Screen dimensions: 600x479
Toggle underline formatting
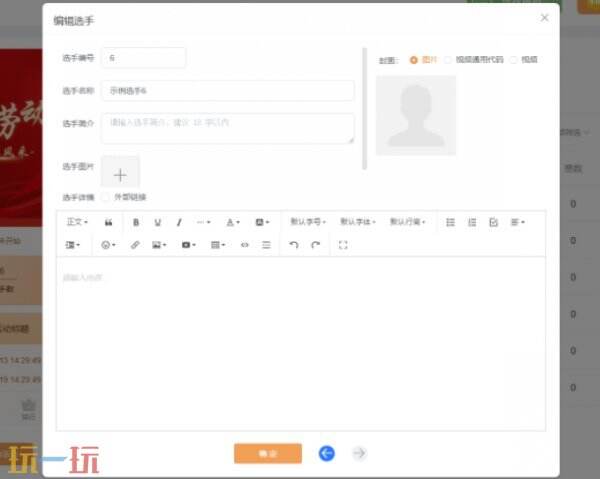click(x=158, y=222)
